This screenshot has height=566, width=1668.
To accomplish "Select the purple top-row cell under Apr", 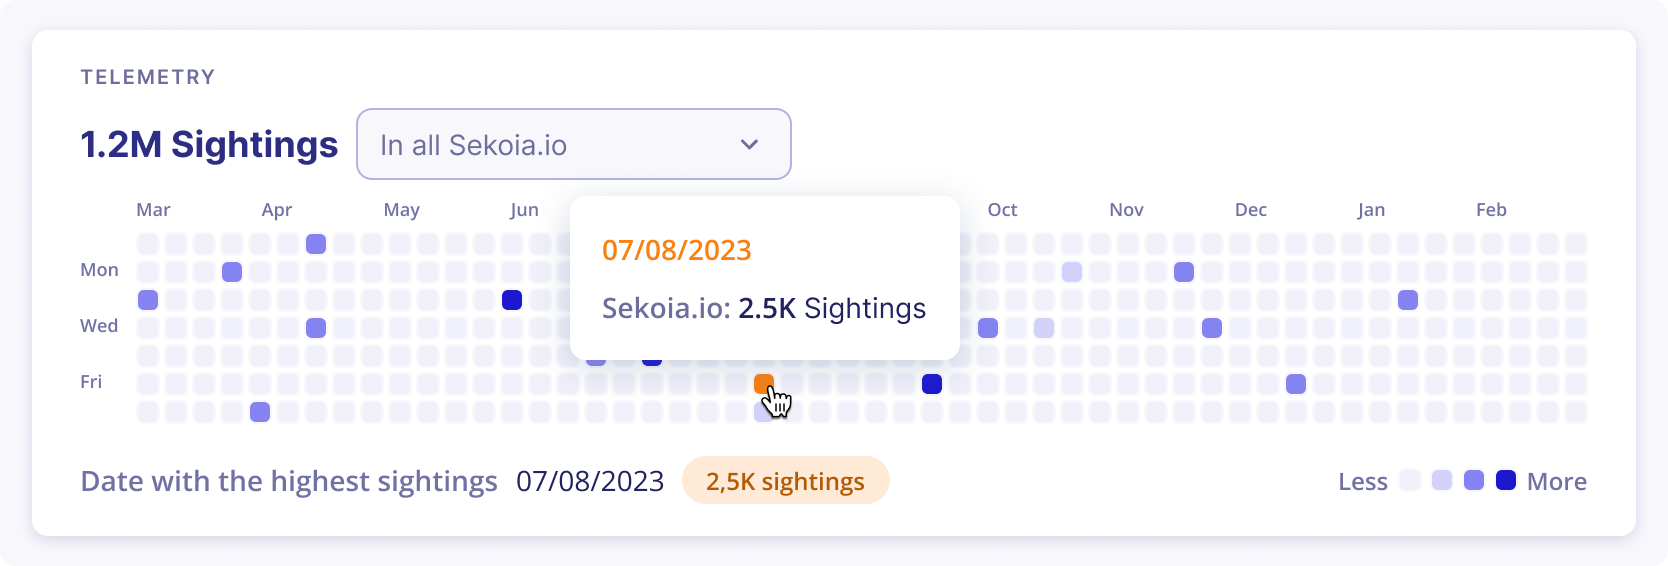I will (316, 243).
